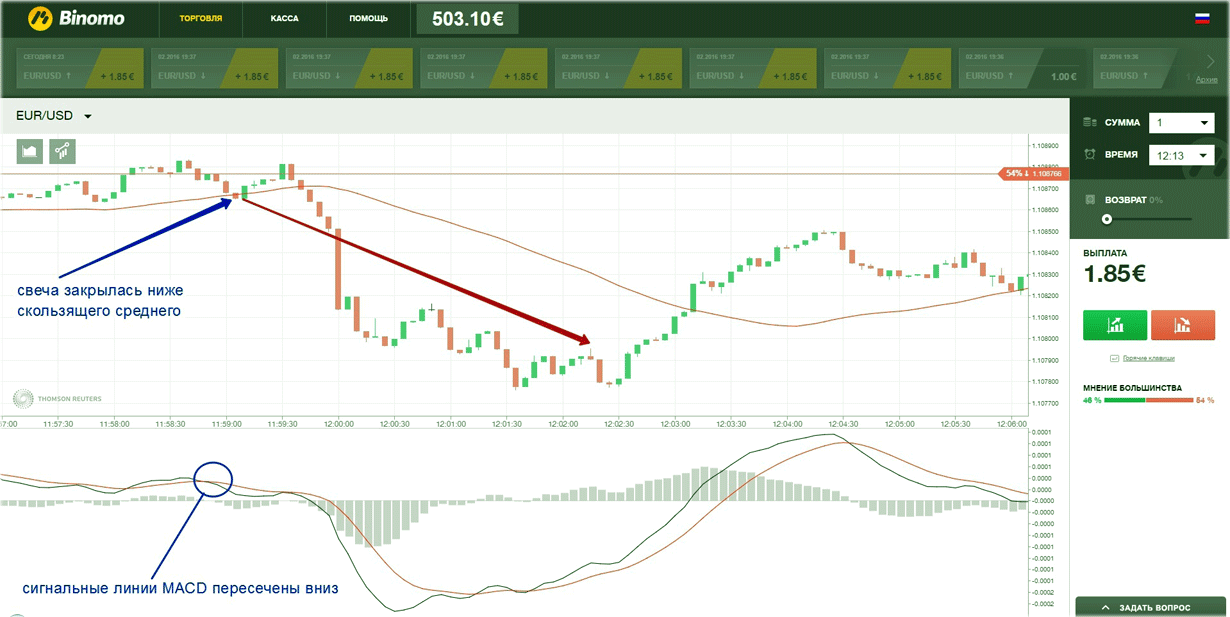Screen dimensions: 1230x617
Task: Click the Russian flag language icon
Action: click(x=1202, y=18)
